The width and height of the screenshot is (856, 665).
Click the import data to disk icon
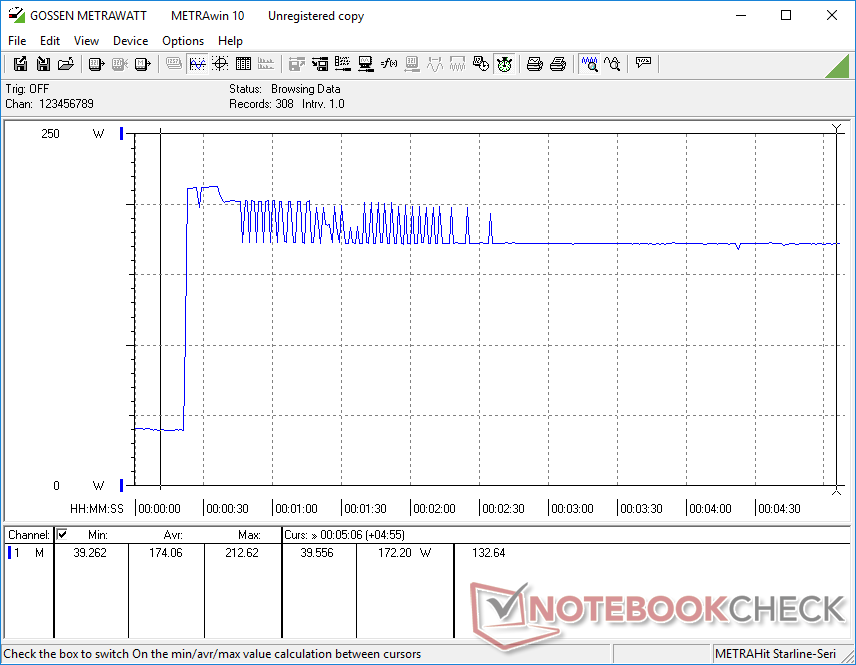pyautogui.click(x=320, y=64)
